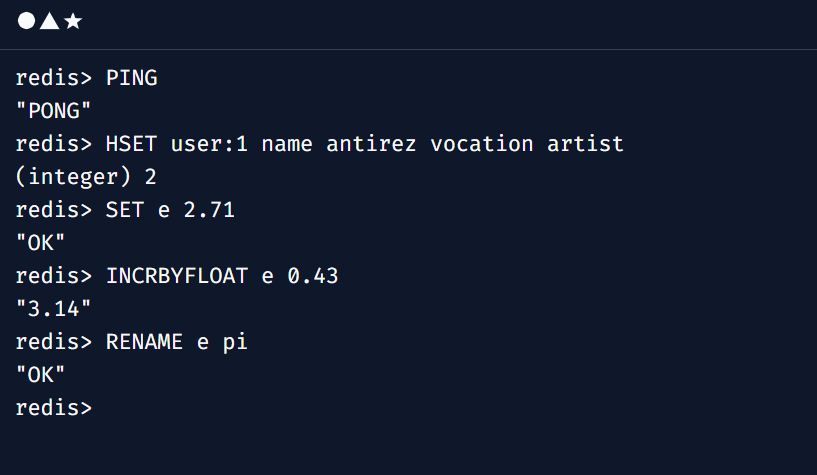817x475 pixels.
Task: Click the pi key name in the RENAME line
Action: point(235,343)
